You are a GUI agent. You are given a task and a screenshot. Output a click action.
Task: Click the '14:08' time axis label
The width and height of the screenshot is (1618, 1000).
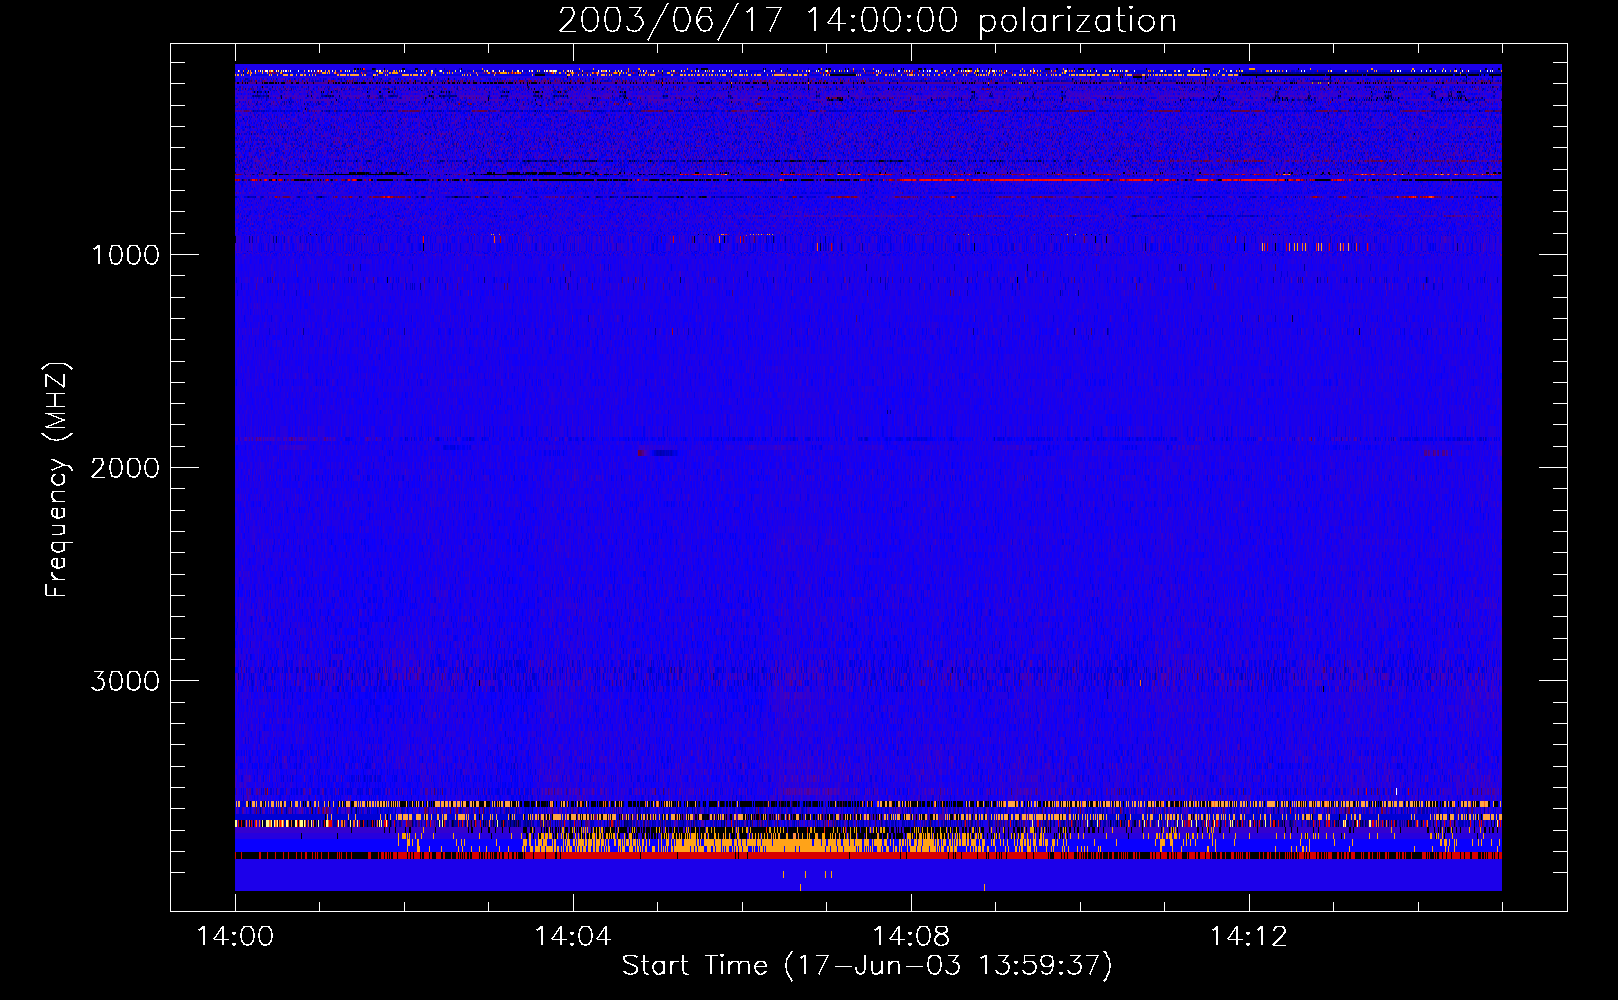(x=911, y=937)
